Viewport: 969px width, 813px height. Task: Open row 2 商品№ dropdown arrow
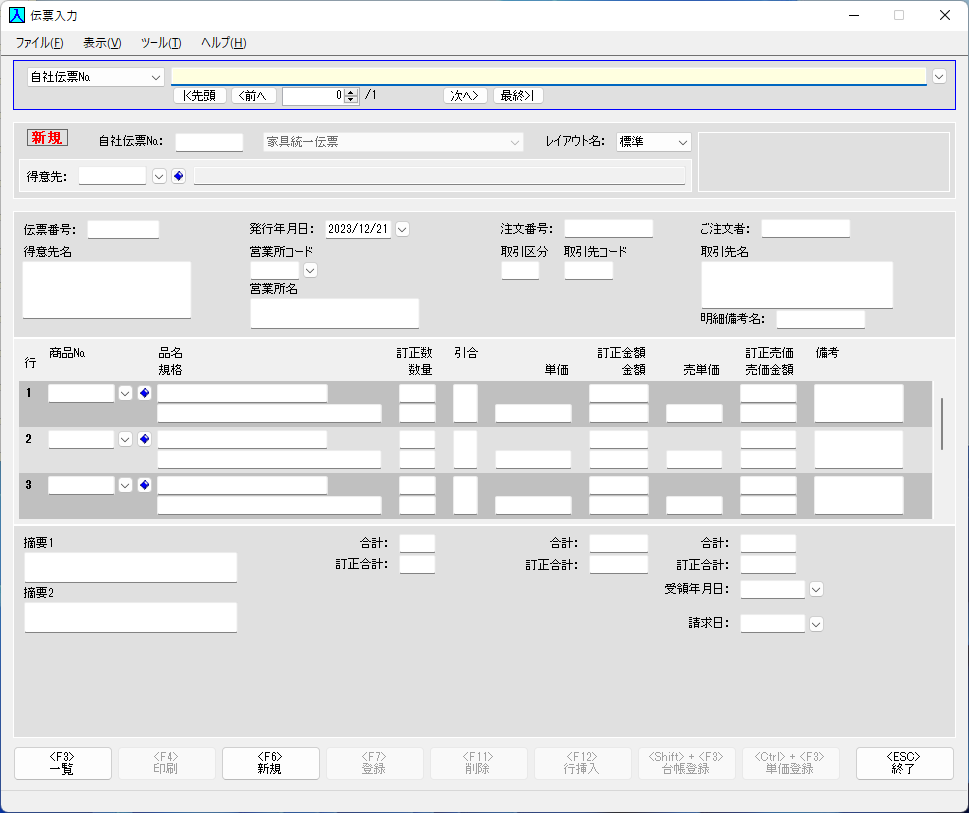(125, 439)
